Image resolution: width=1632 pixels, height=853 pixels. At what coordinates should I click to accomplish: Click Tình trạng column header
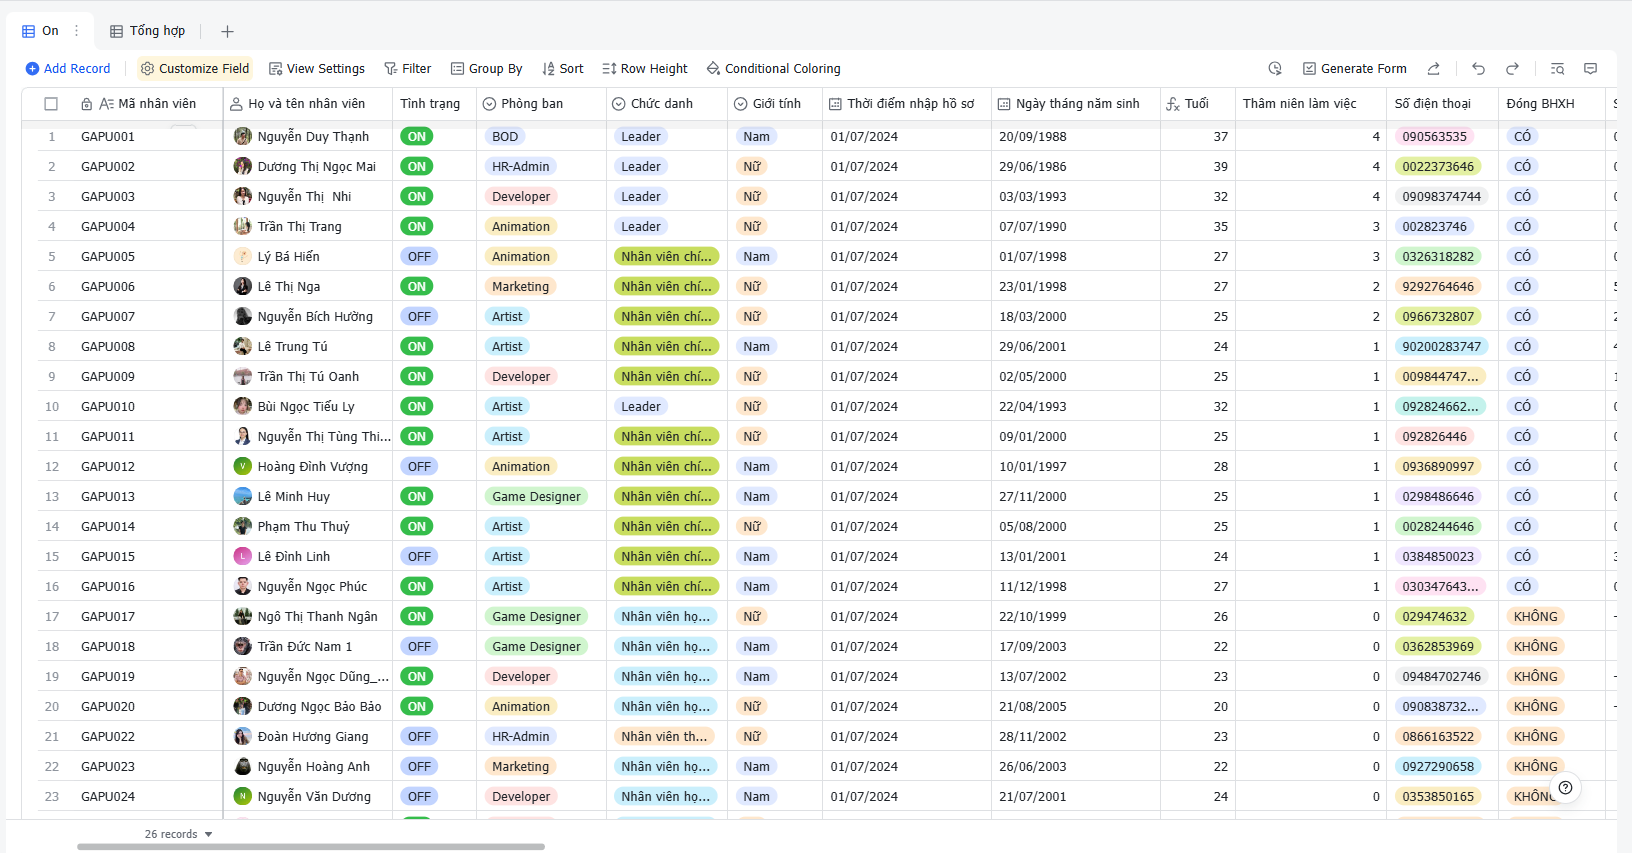[x=434, y=104]
